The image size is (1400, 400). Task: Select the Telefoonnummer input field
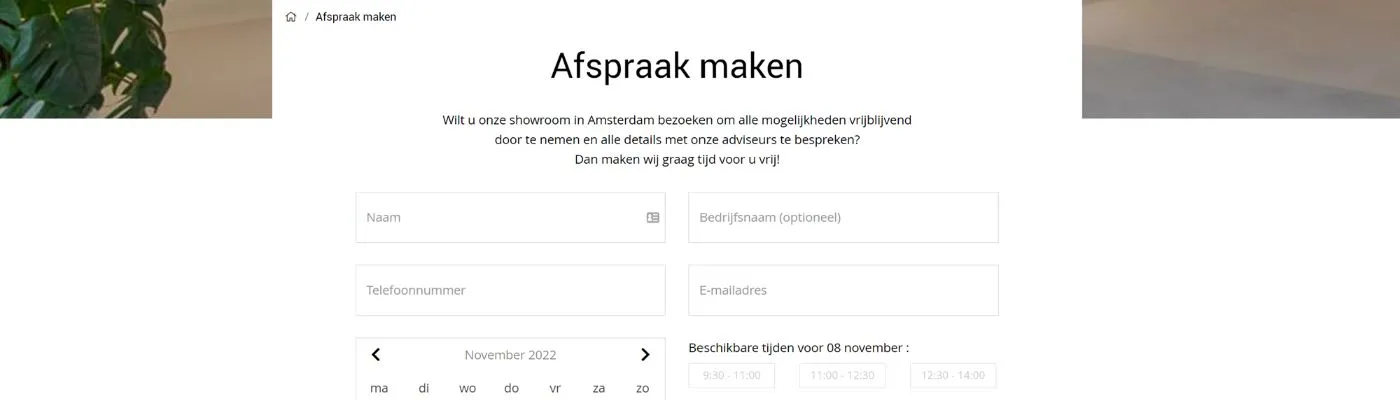[x=510, y=290]
